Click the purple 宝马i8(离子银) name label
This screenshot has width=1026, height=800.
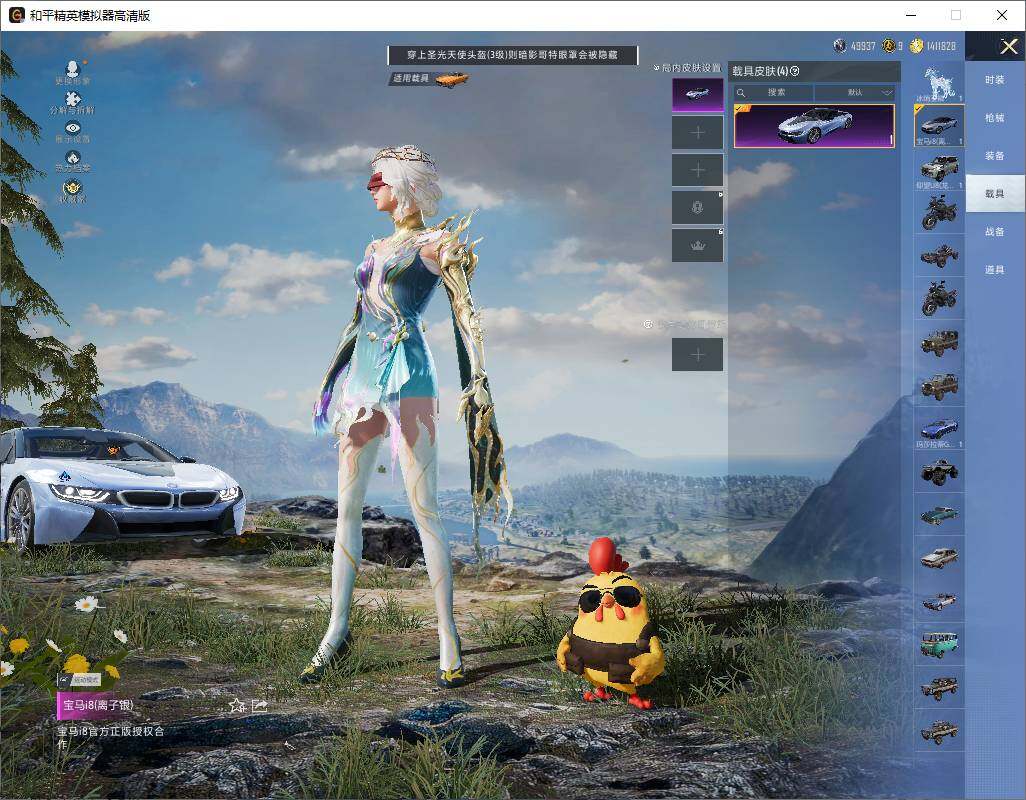(98, 705)
